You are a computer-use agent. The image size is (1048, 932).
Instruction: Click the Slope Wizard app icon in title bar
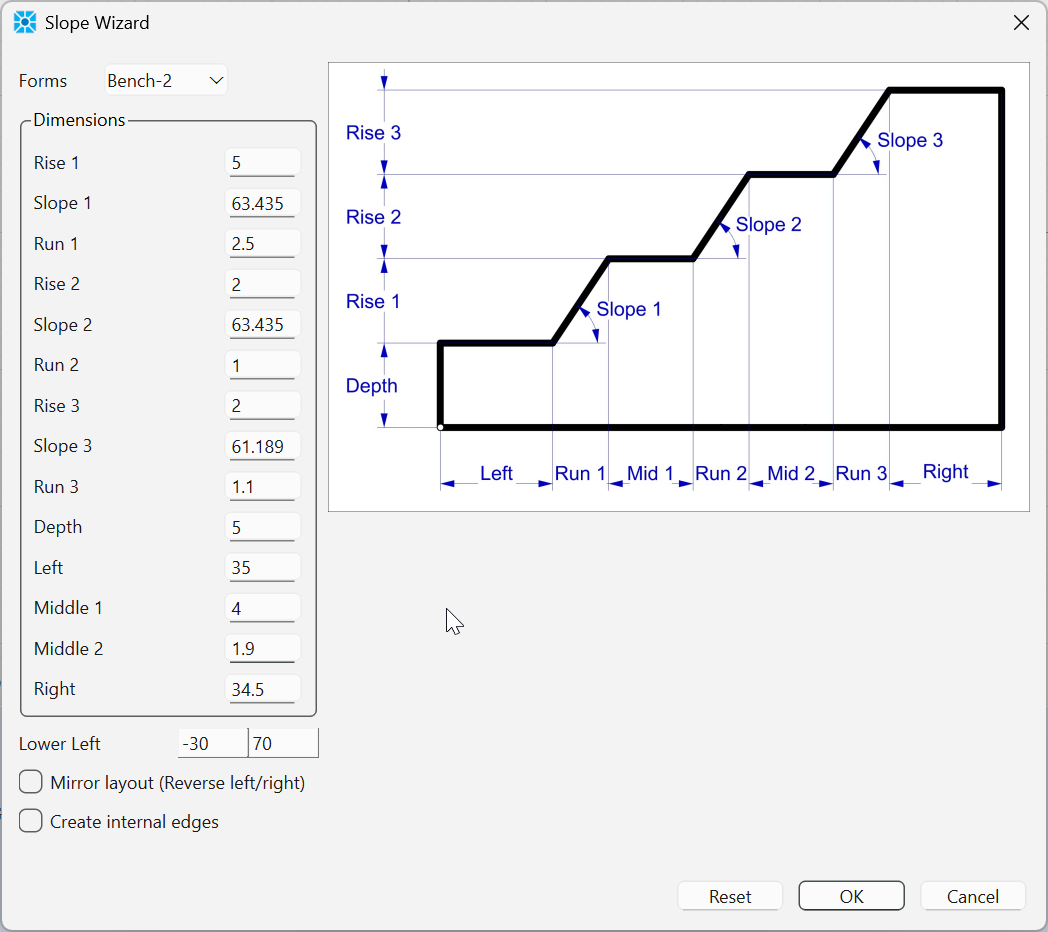tap(25, 23)
